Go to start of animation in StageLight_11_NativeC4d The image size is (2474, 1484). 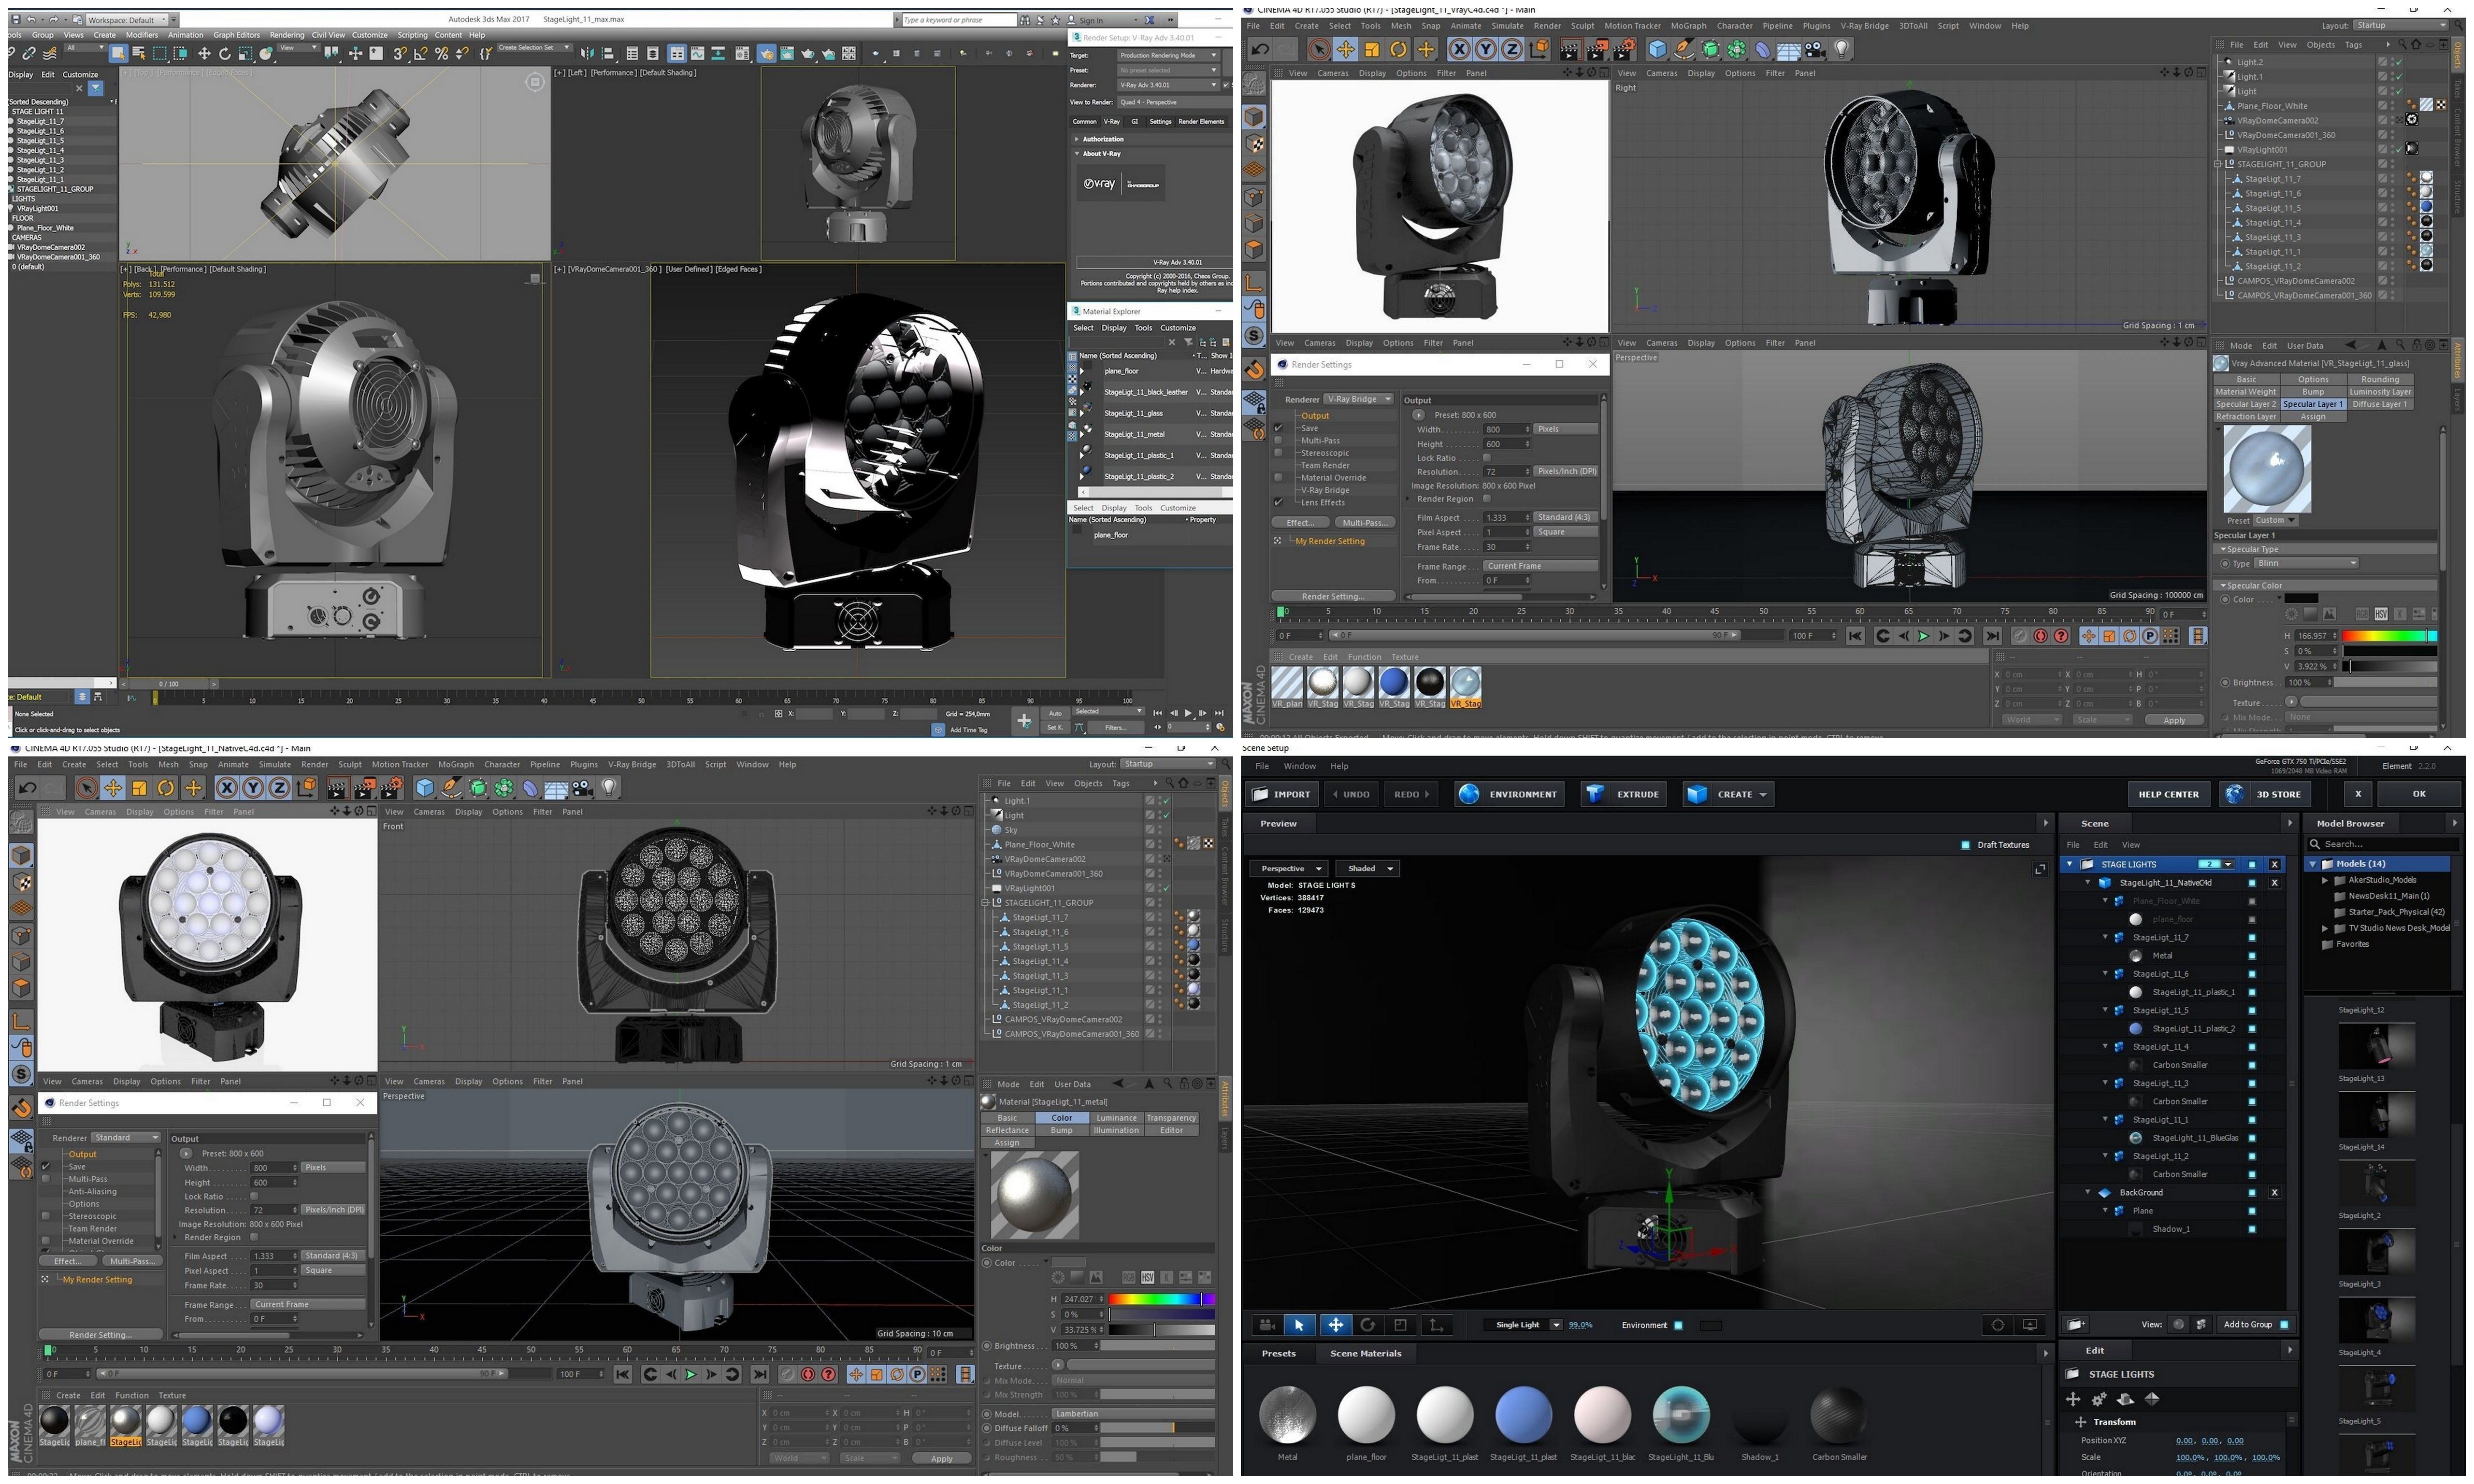coord(622,1375)
